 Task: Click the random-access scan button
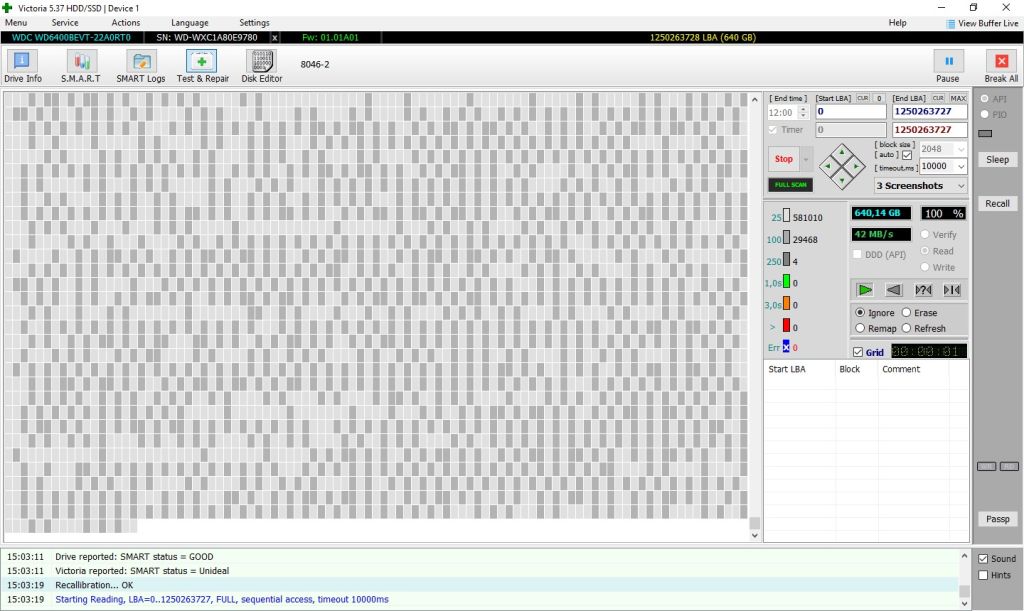(x=923, y=290)
